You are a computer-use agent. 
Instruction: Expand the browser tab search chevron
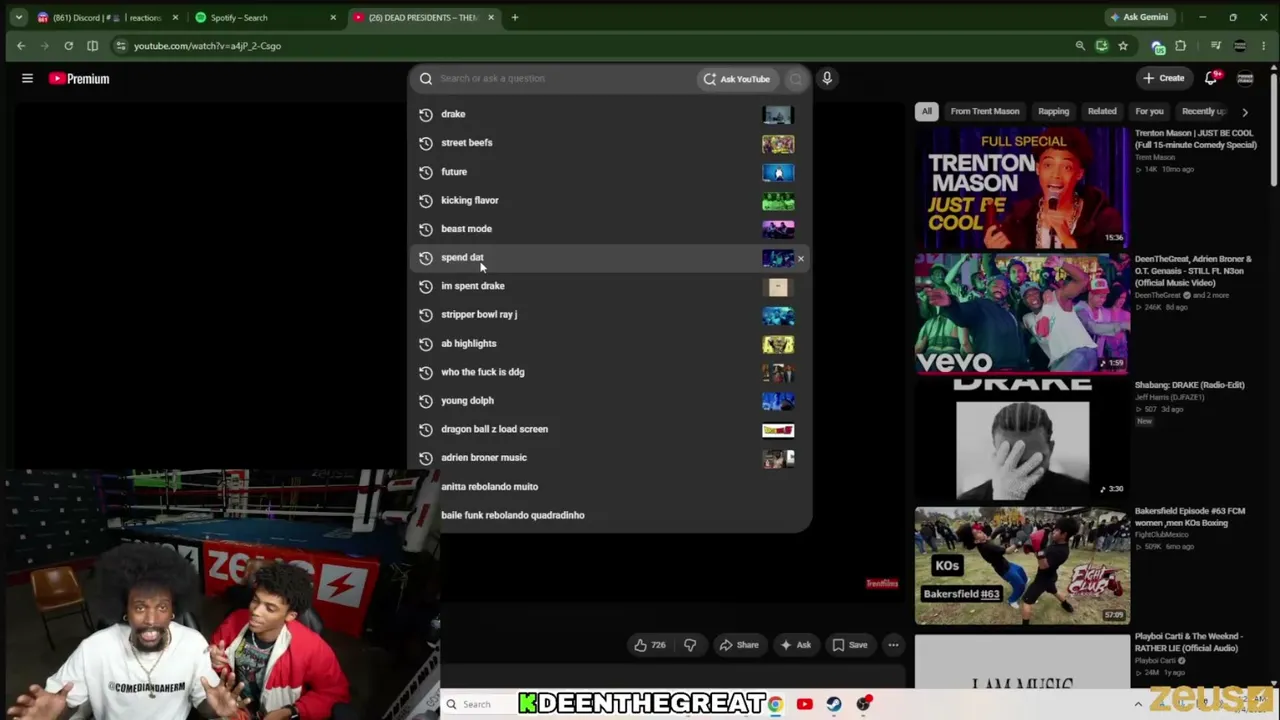click(x=18, y=17)
